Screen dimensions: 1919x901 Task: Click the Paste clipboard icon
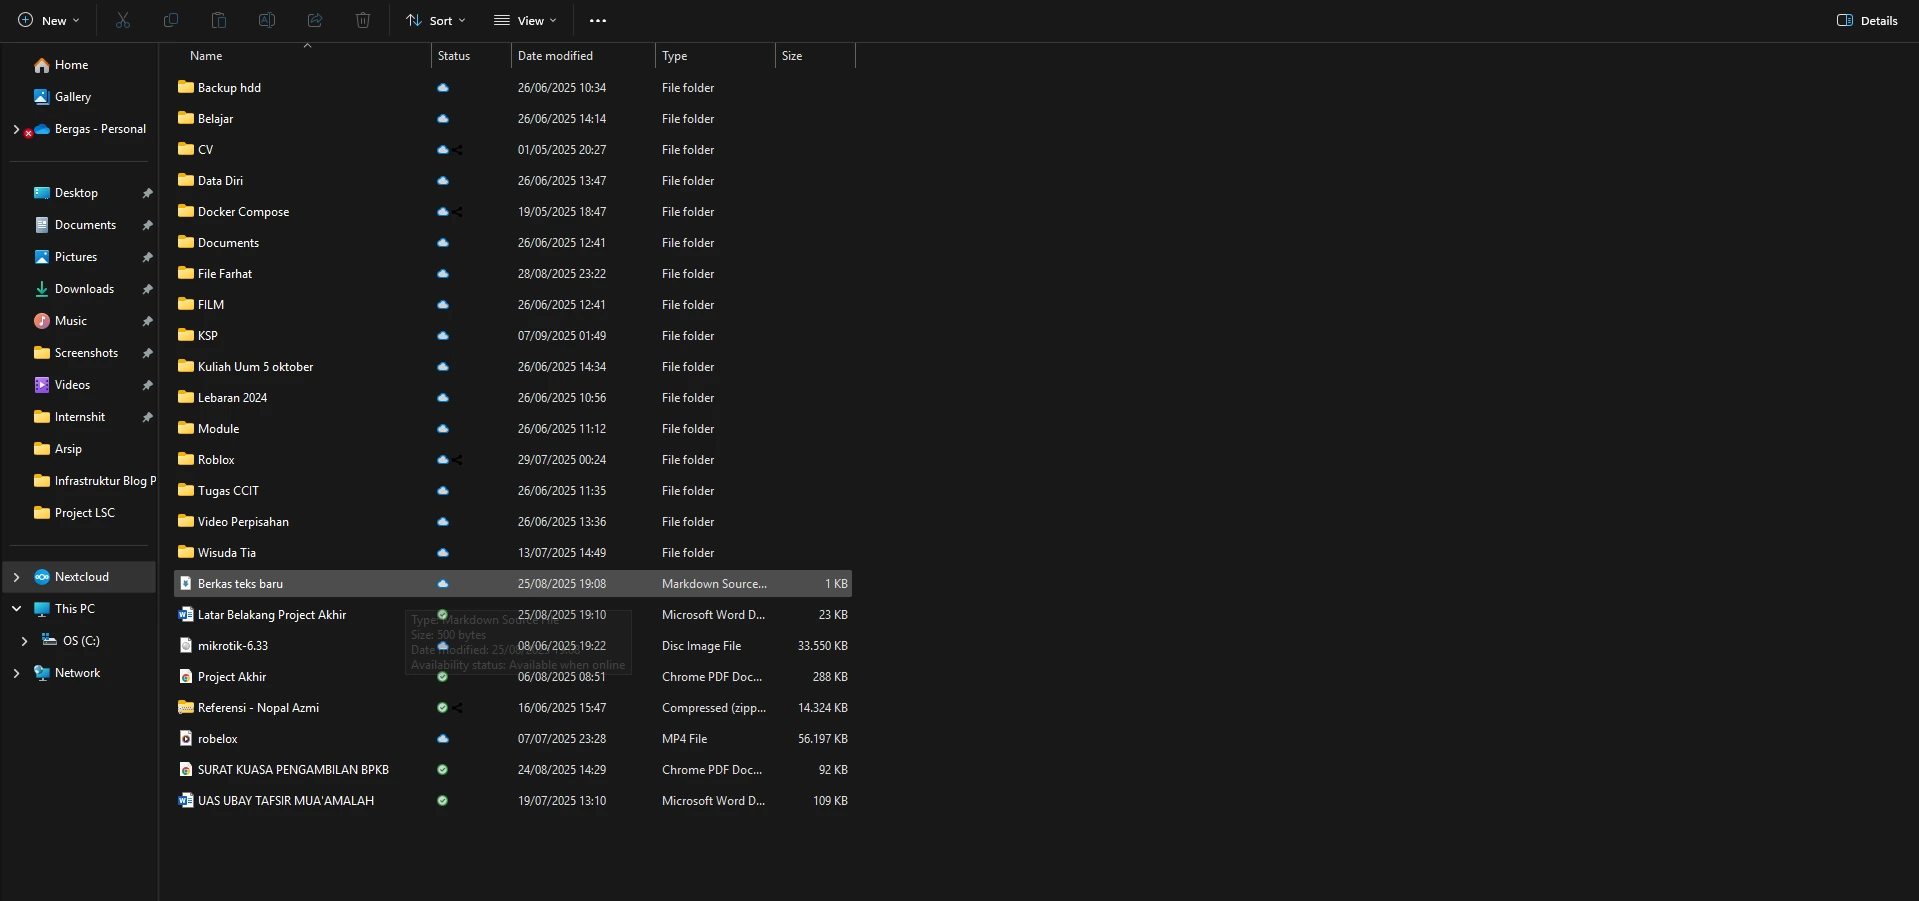pyautogui.click(x=219, y=20)
